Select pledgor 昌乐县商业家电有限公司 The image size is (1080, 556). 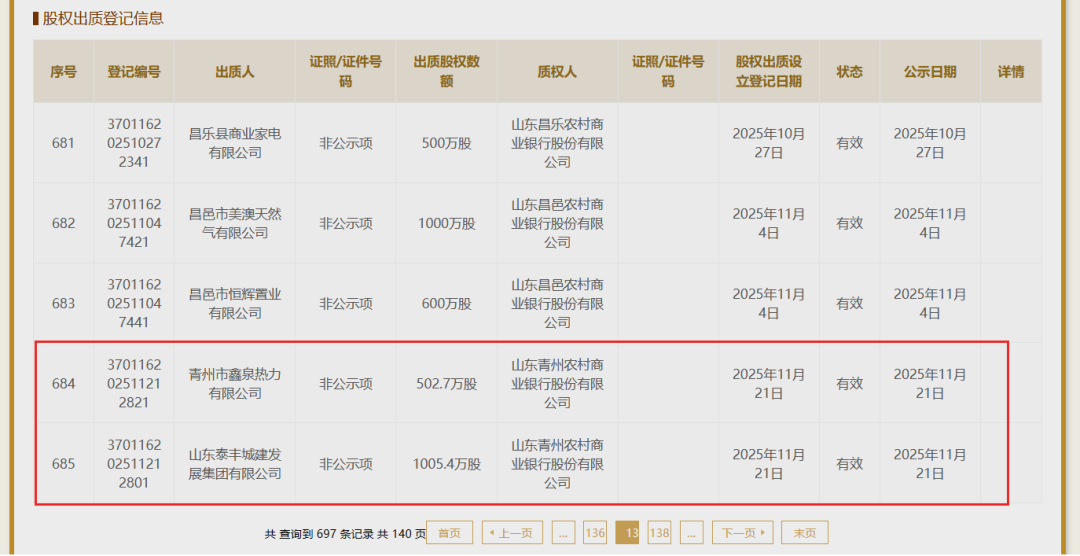click(235, 143)
